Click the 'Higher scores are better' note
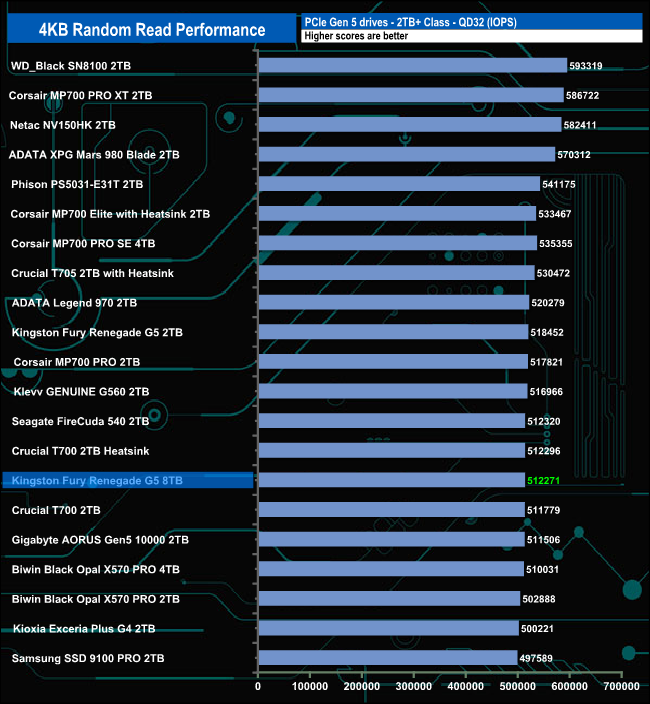The width and height of the screenshot is (650, 704). click(x=356, y=36)
